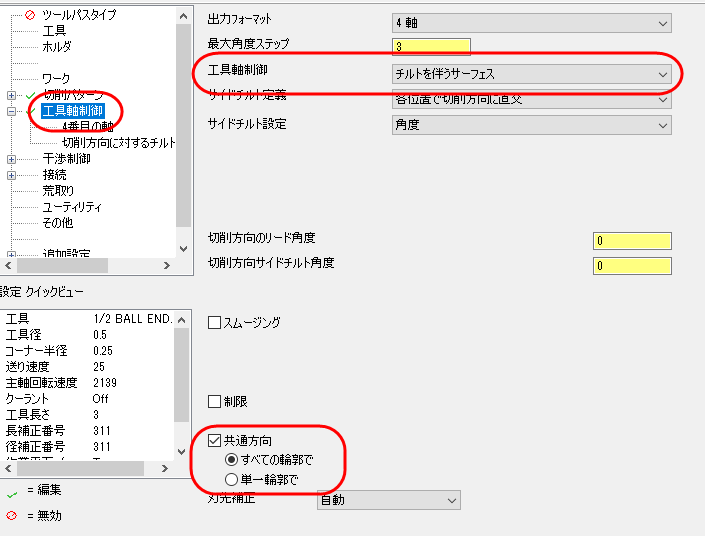The height and width of the screenshot is (536, 705).
Task: Select 単一輪郭で radio button
Action: click(231, 479)
